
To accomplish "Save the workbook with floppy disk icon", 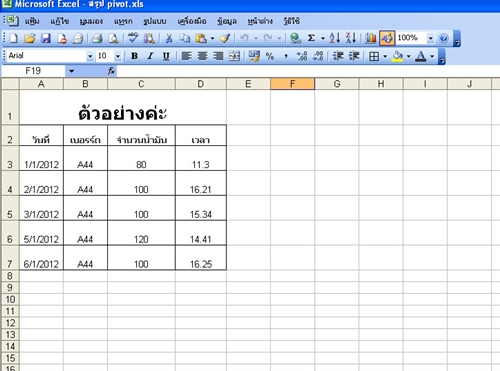I will [46, 39].
